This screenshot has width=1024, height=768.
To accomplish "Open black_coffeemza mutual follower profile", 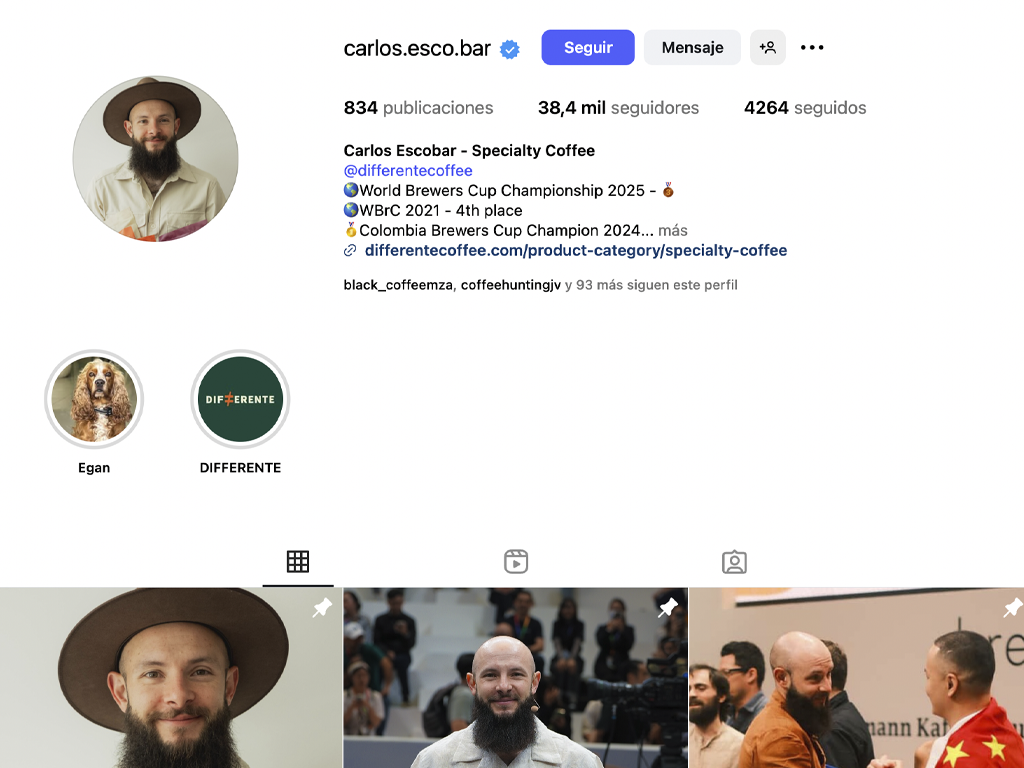I will (x=398, y=285).
